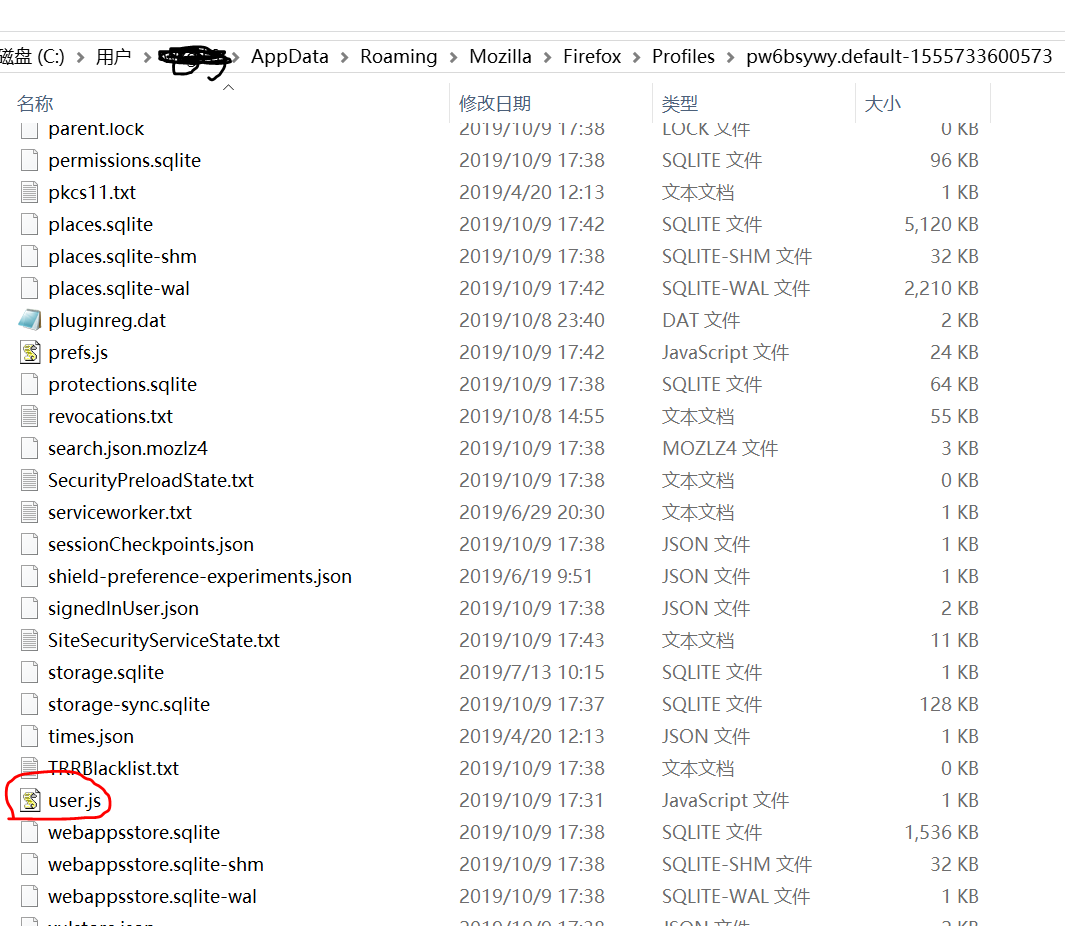Viewport: 1065px width, 926px height.
Task: Go to Mozilla folder in breadcrumb
Action: (501, 56)
